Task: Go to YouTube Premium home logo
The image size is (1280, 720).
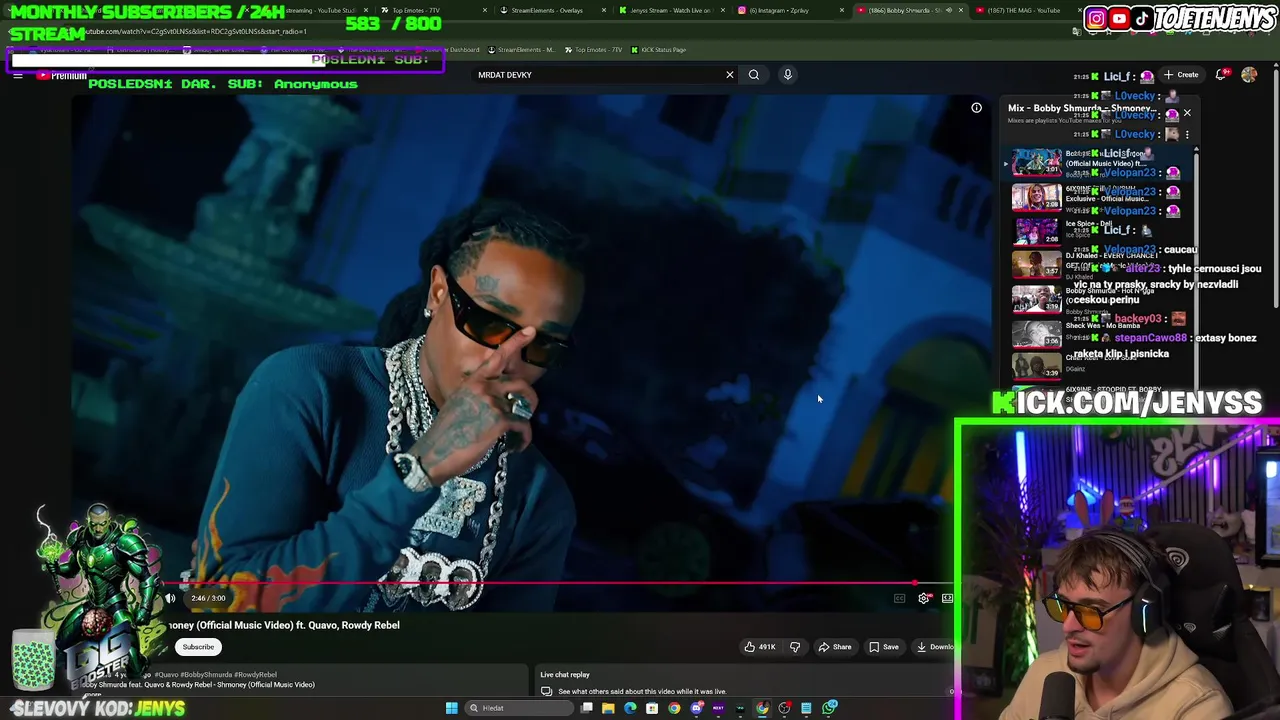Action: 62,75
